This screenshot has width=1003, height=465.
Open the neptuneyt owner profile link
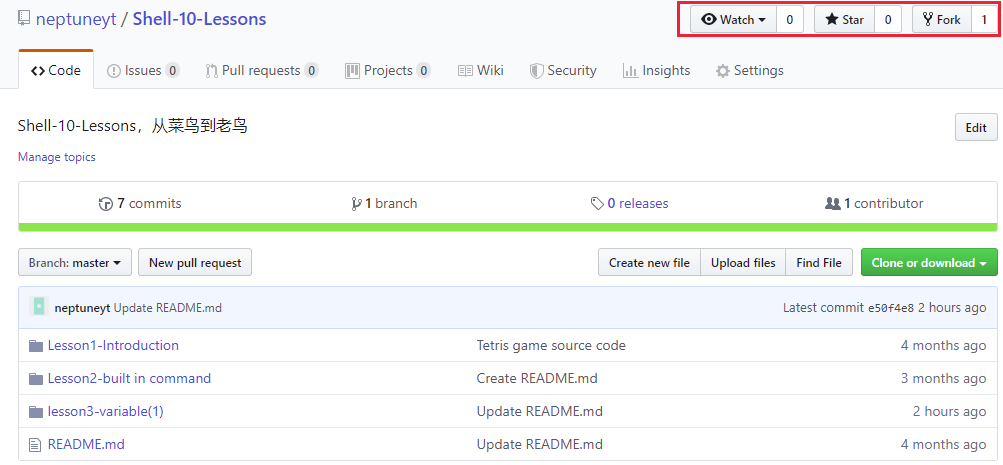tap(76, 19)
